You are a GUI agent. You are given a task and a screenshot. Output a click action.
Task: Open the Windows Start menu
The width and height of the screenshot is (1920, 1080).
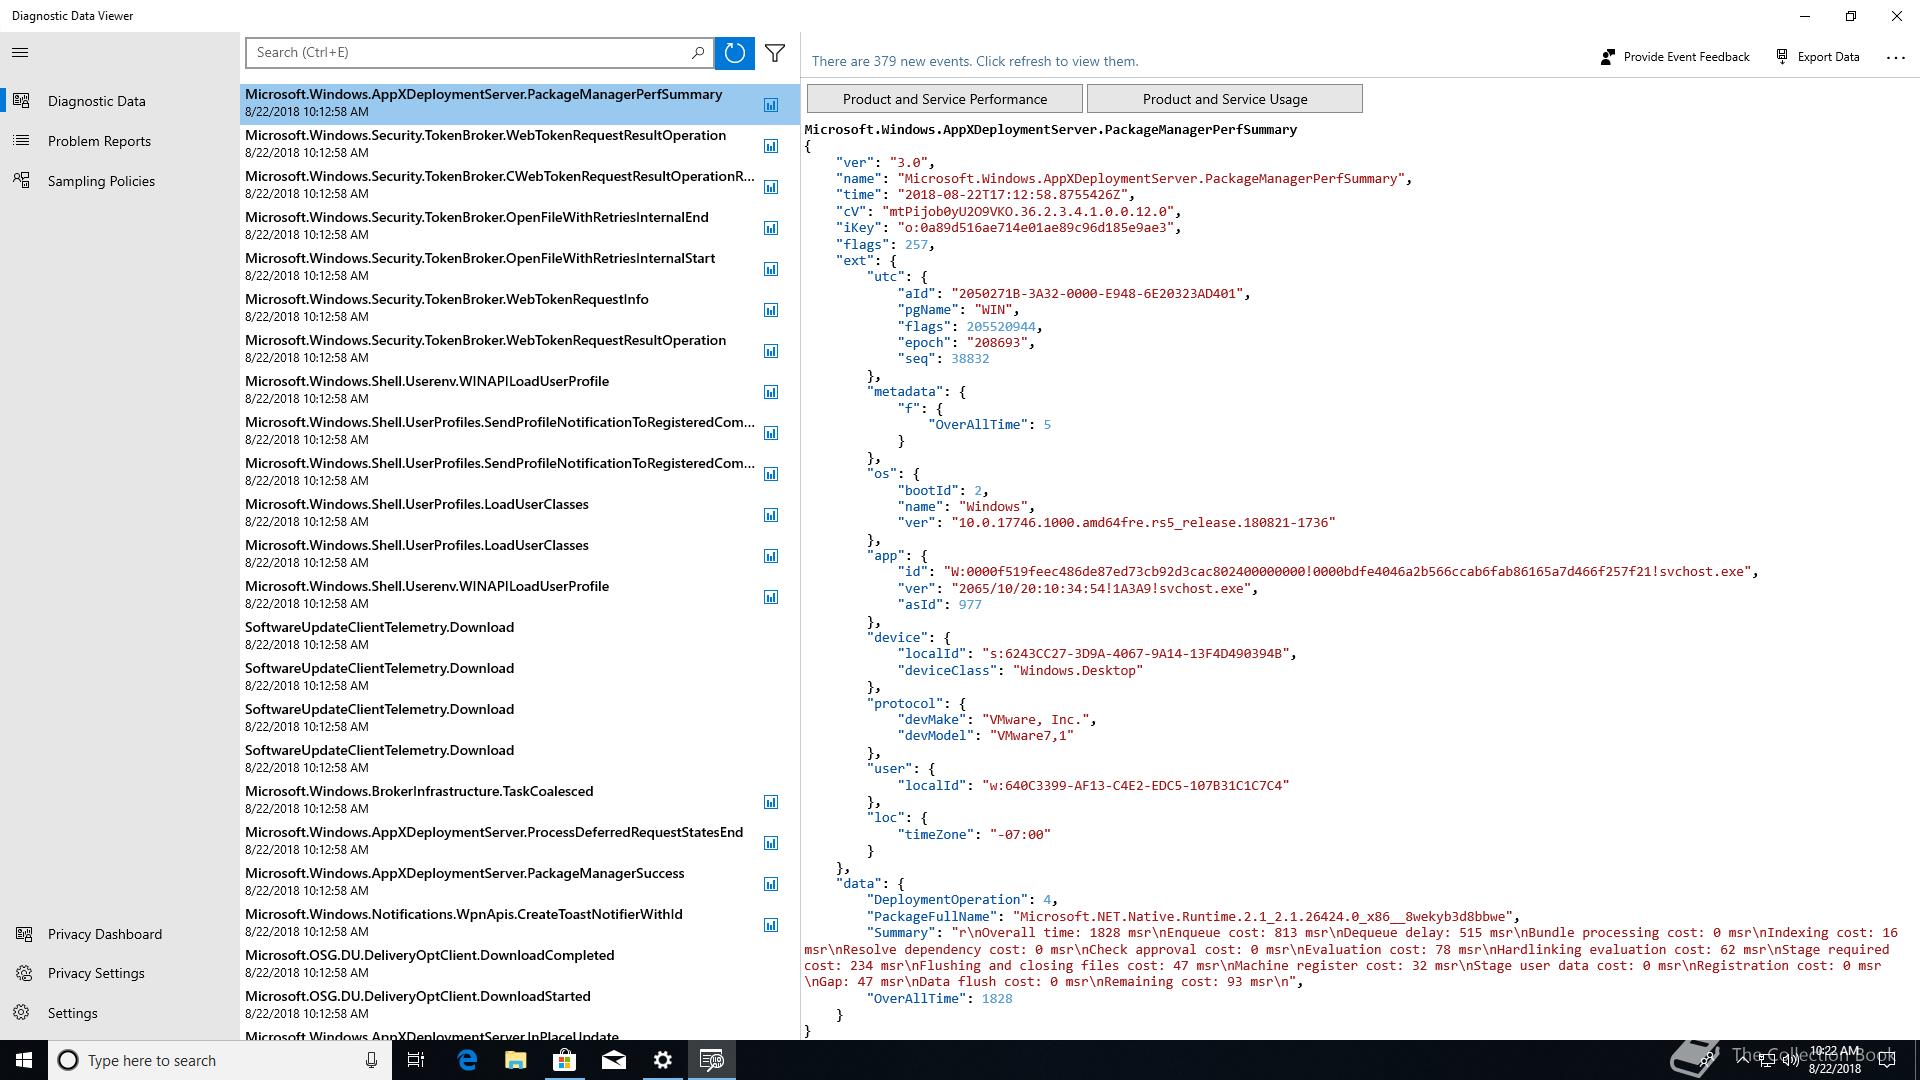[x=24, y=1060]
